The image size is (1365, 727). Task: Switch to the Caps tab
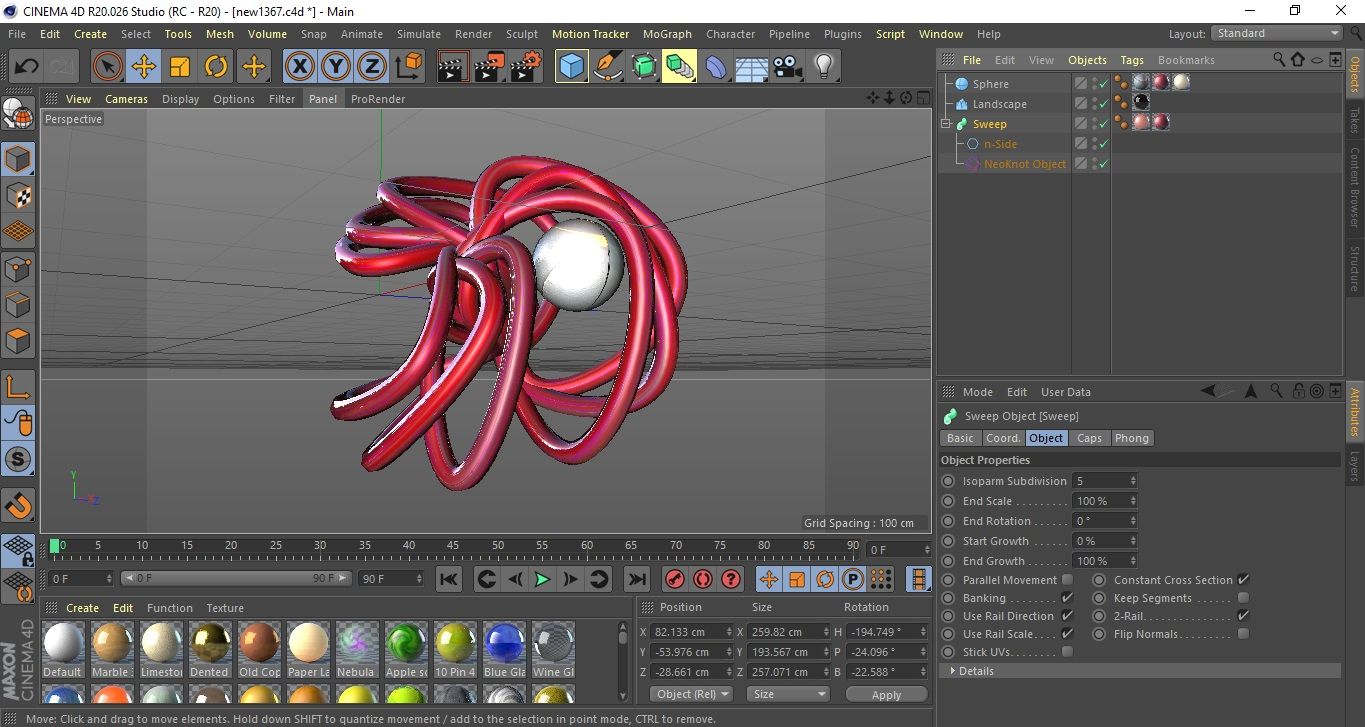1089,438
